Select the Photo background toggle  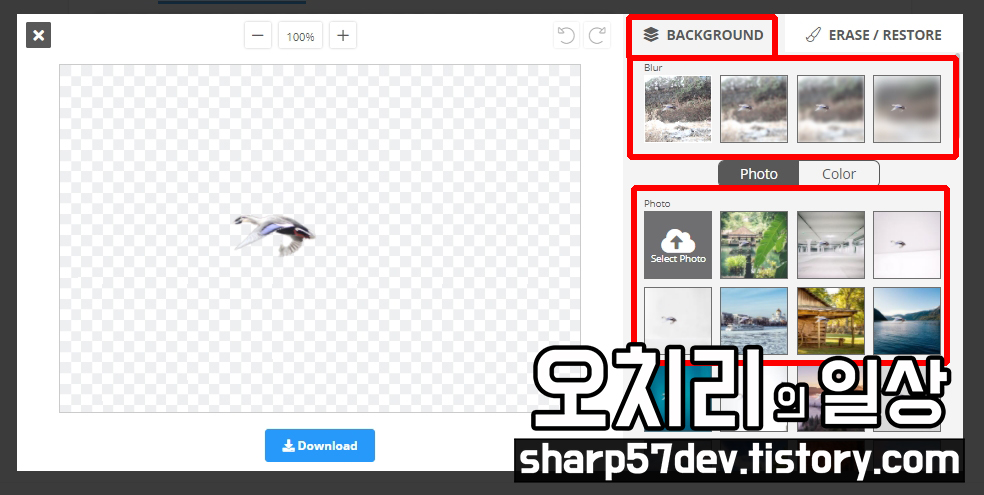pyautogui.click(x=758, y=174)
